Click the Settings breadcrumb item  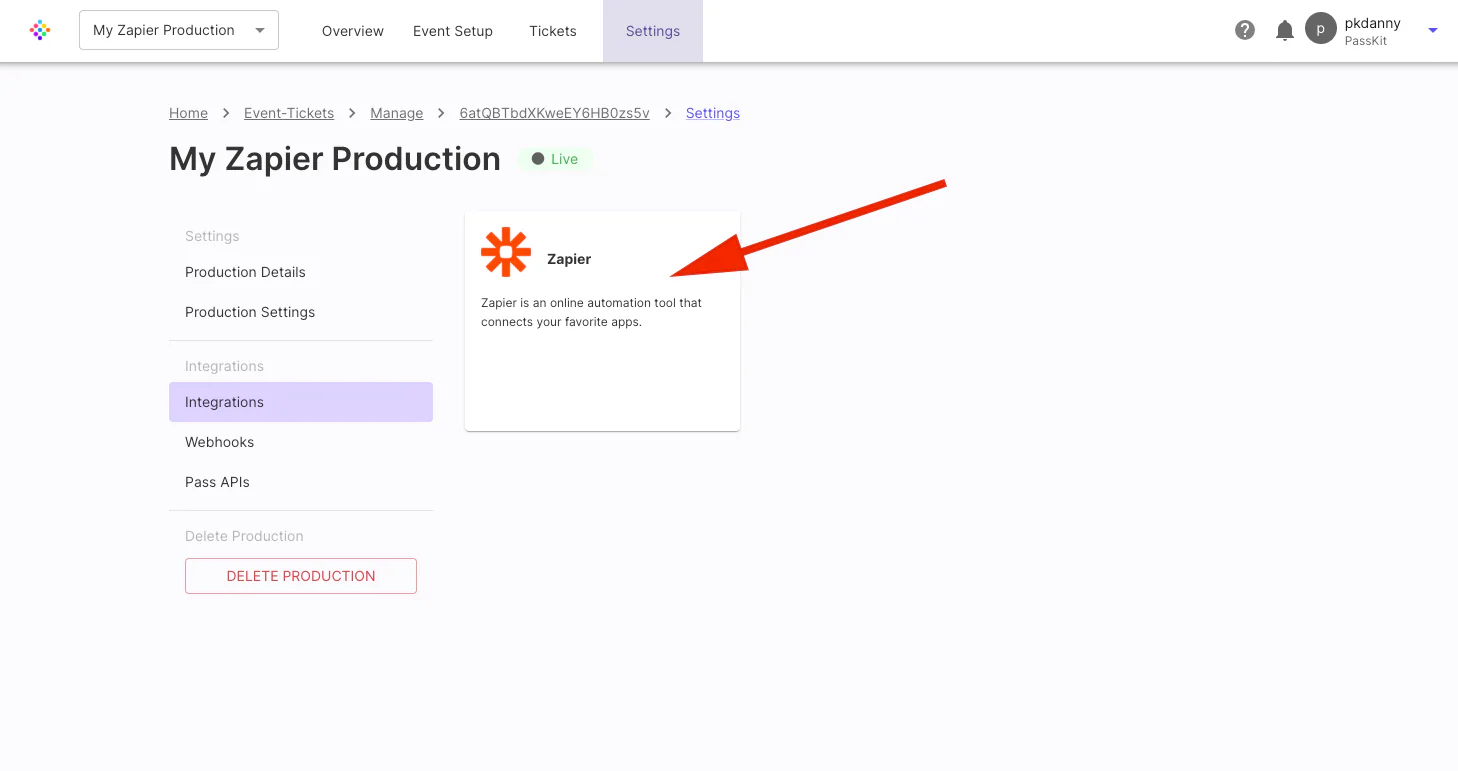click(x=713, y=113)
